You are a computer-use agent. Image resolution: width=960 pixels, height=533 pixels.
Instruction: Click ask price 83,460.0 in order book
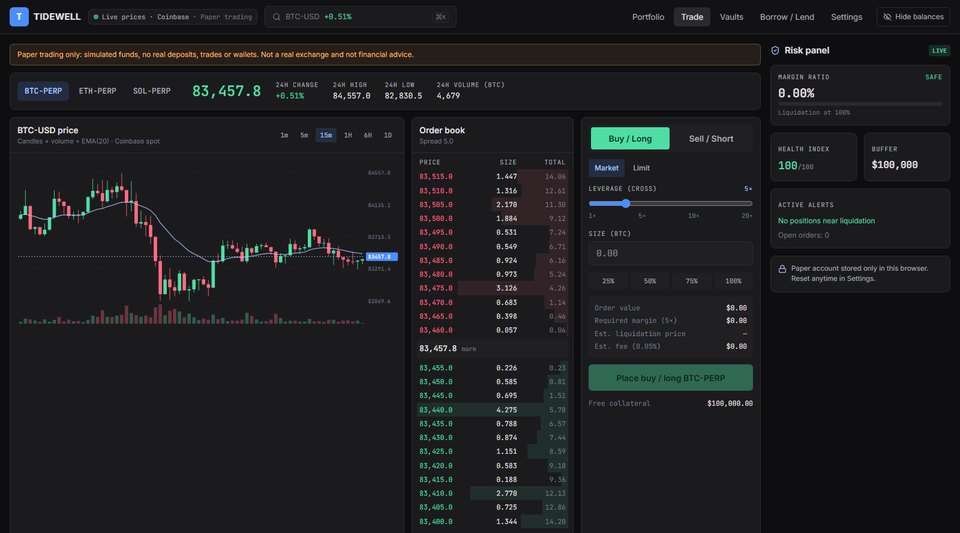436,330
